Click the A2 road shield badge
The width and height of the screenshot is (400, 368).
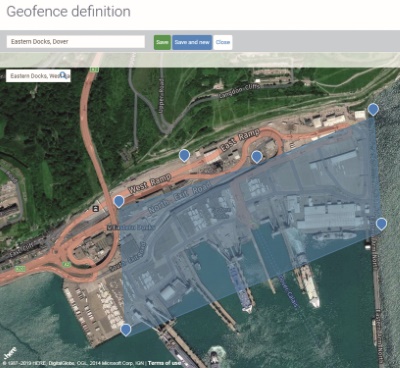point(66,264)
